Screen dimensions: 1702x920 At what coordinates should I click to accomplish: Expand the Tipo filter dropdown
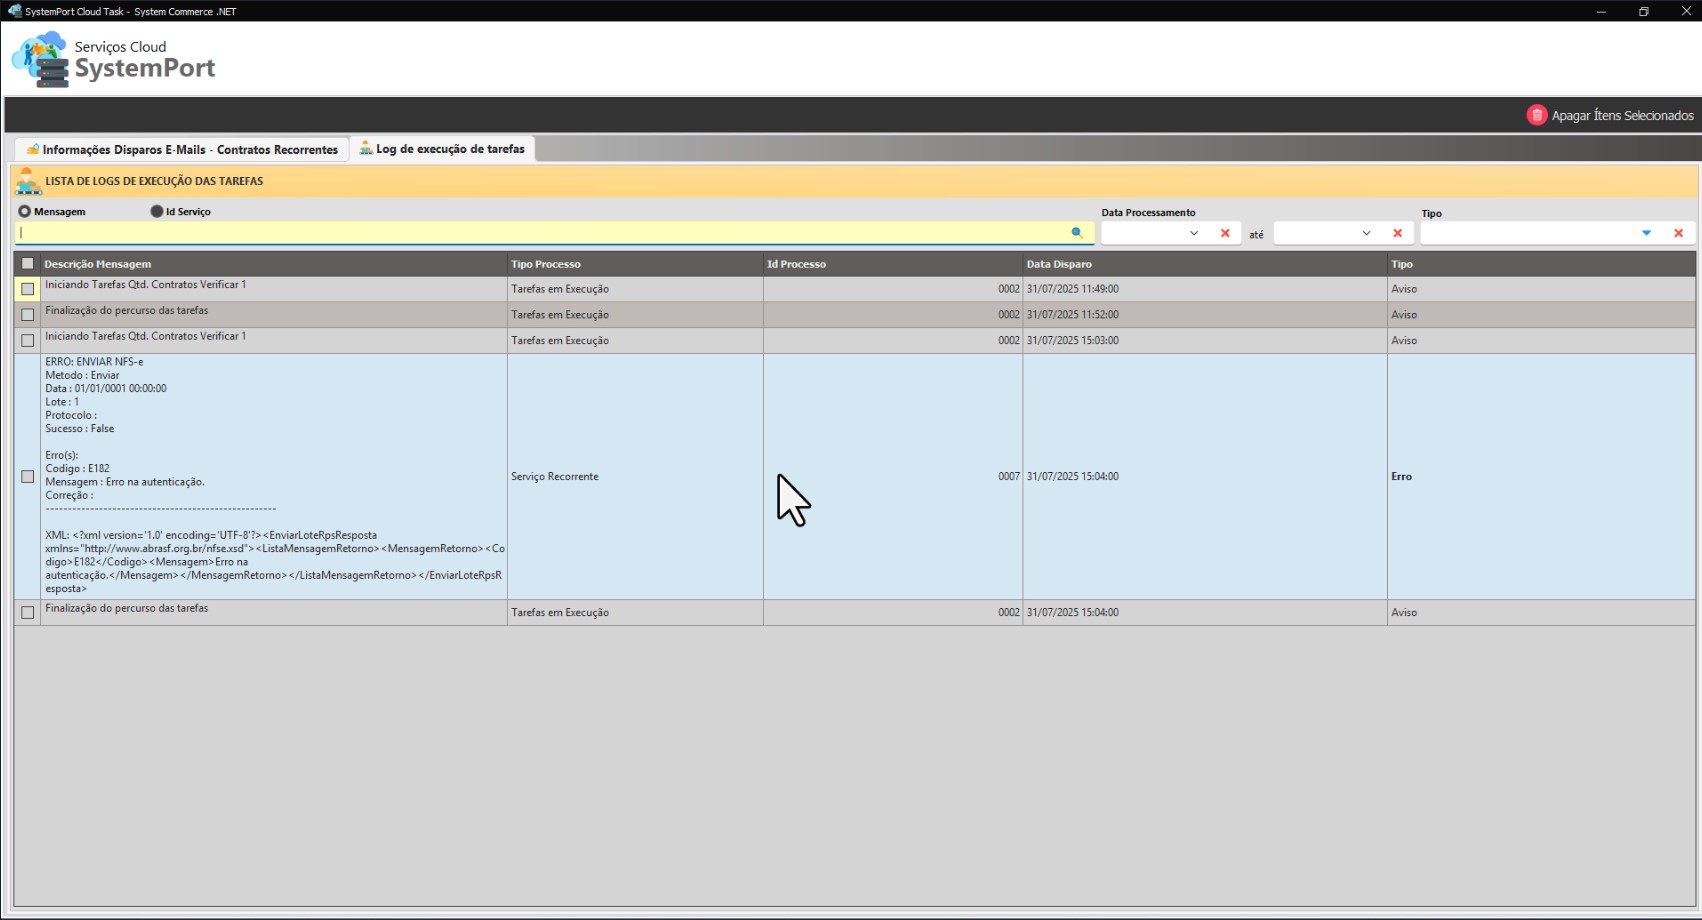[x=1646, y=233]
